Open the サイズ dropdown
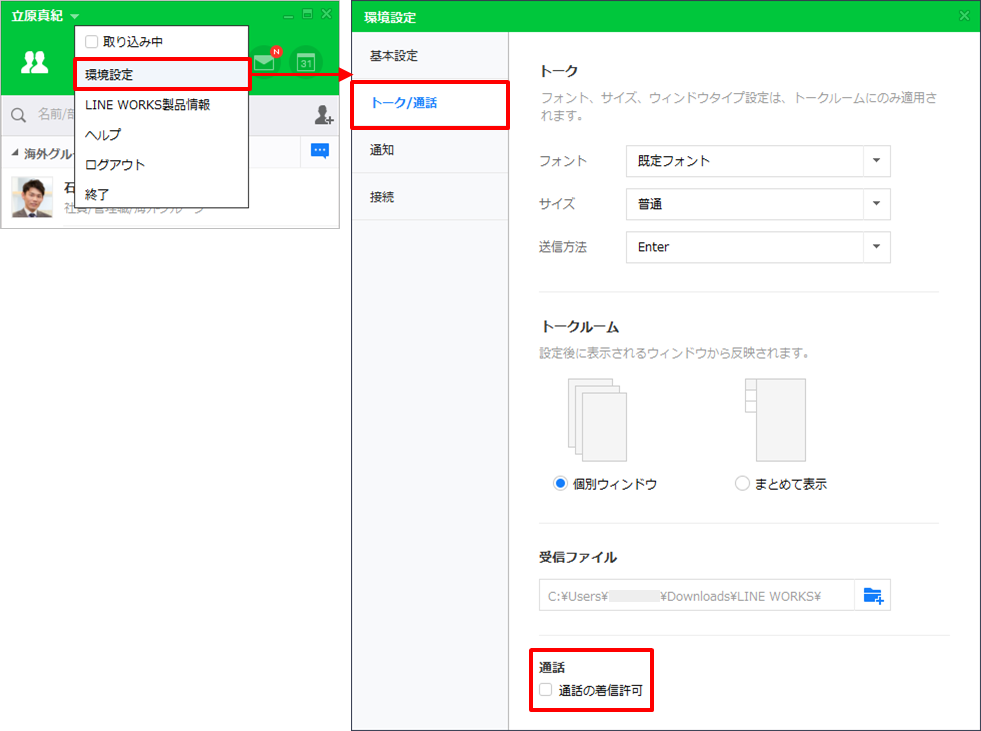981x731 pixels. (876, 204)
